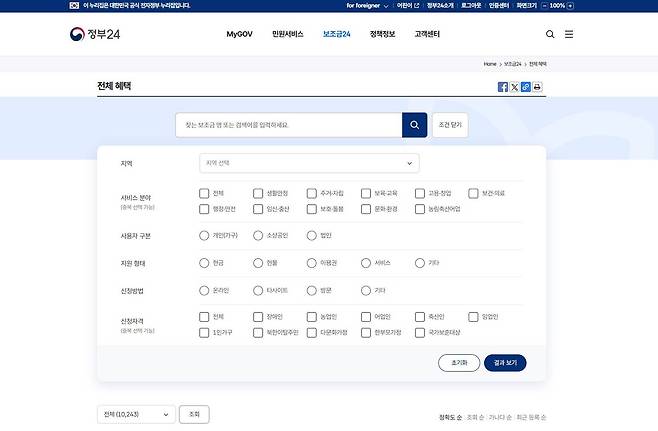Viewport: 658px width, 431px height.
Task: Click Home in the breadcrumb
Action: pos(490,64)
